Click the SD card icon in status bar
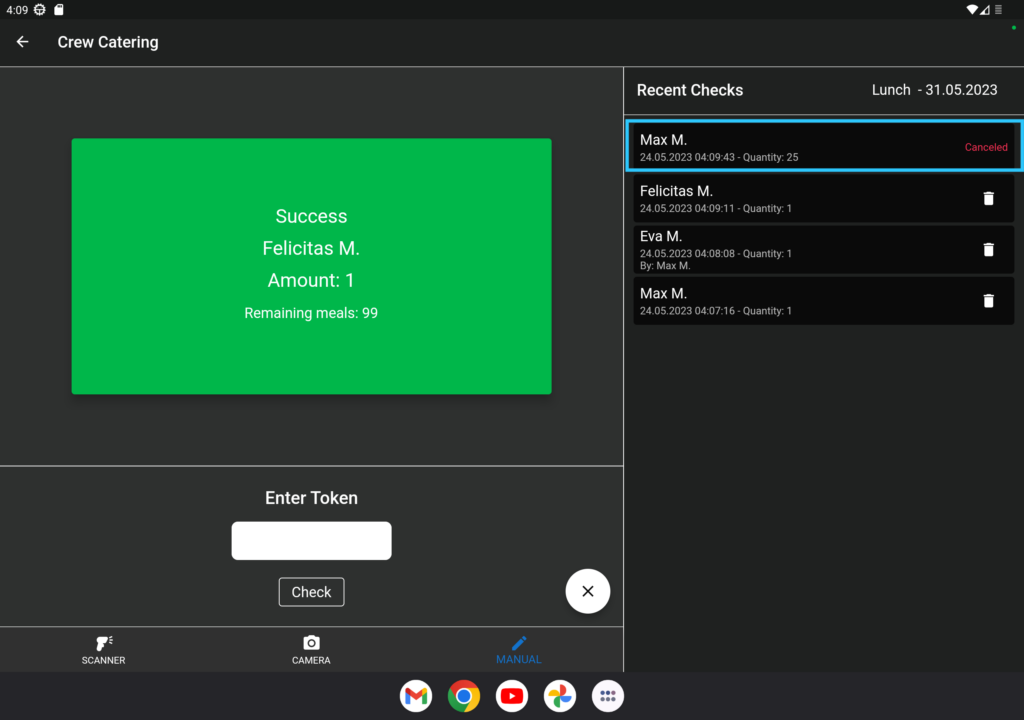 pos(59,10)
